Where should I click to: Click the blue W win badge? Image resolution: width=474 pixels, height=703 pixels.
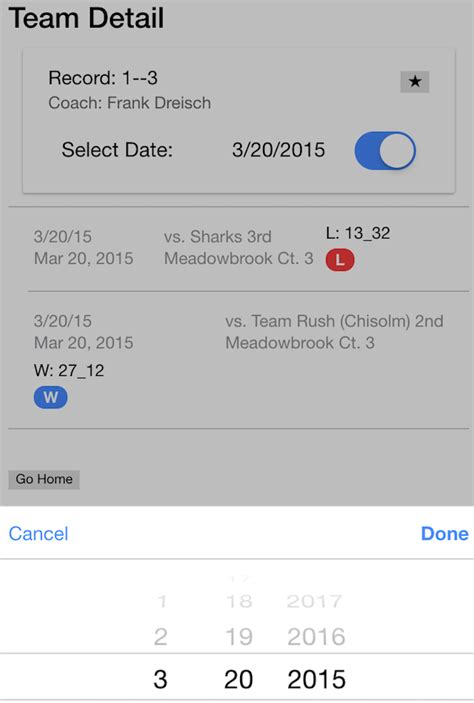[x=51, y=398]
